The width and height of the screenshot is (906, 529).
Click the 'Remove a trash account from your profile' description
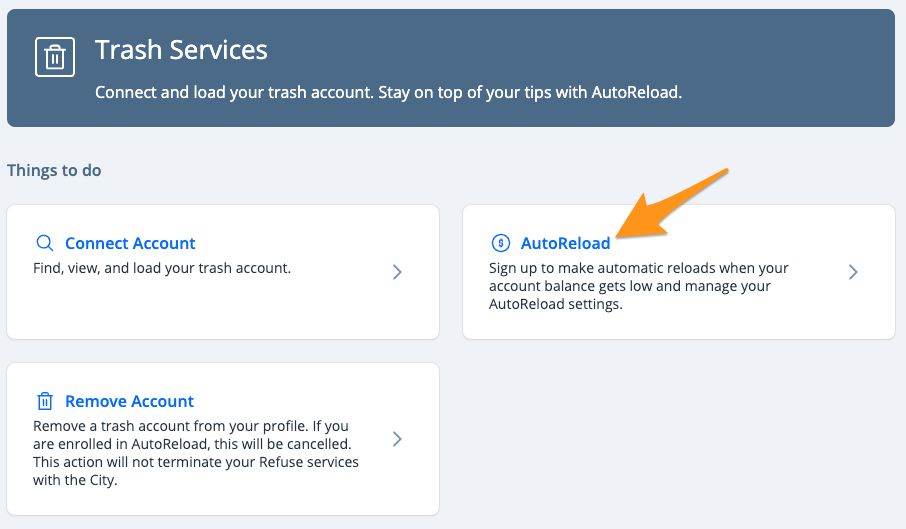pos(196,453)
